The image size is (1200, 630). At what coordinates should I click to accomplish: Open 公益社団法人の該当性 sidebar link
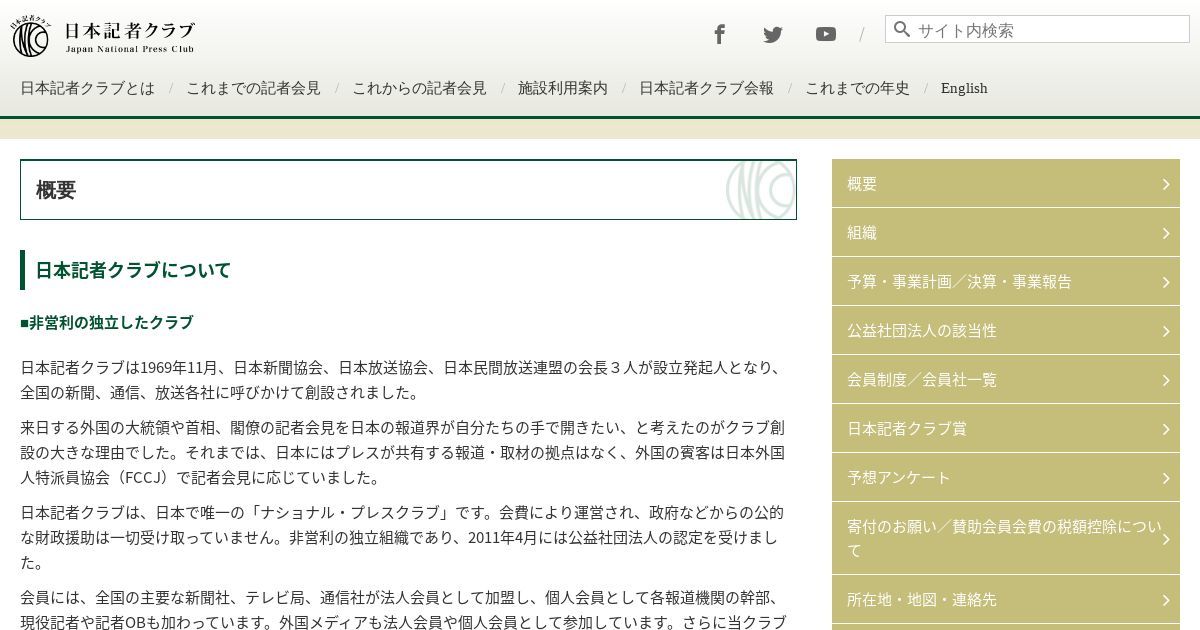click(1006, 330)
